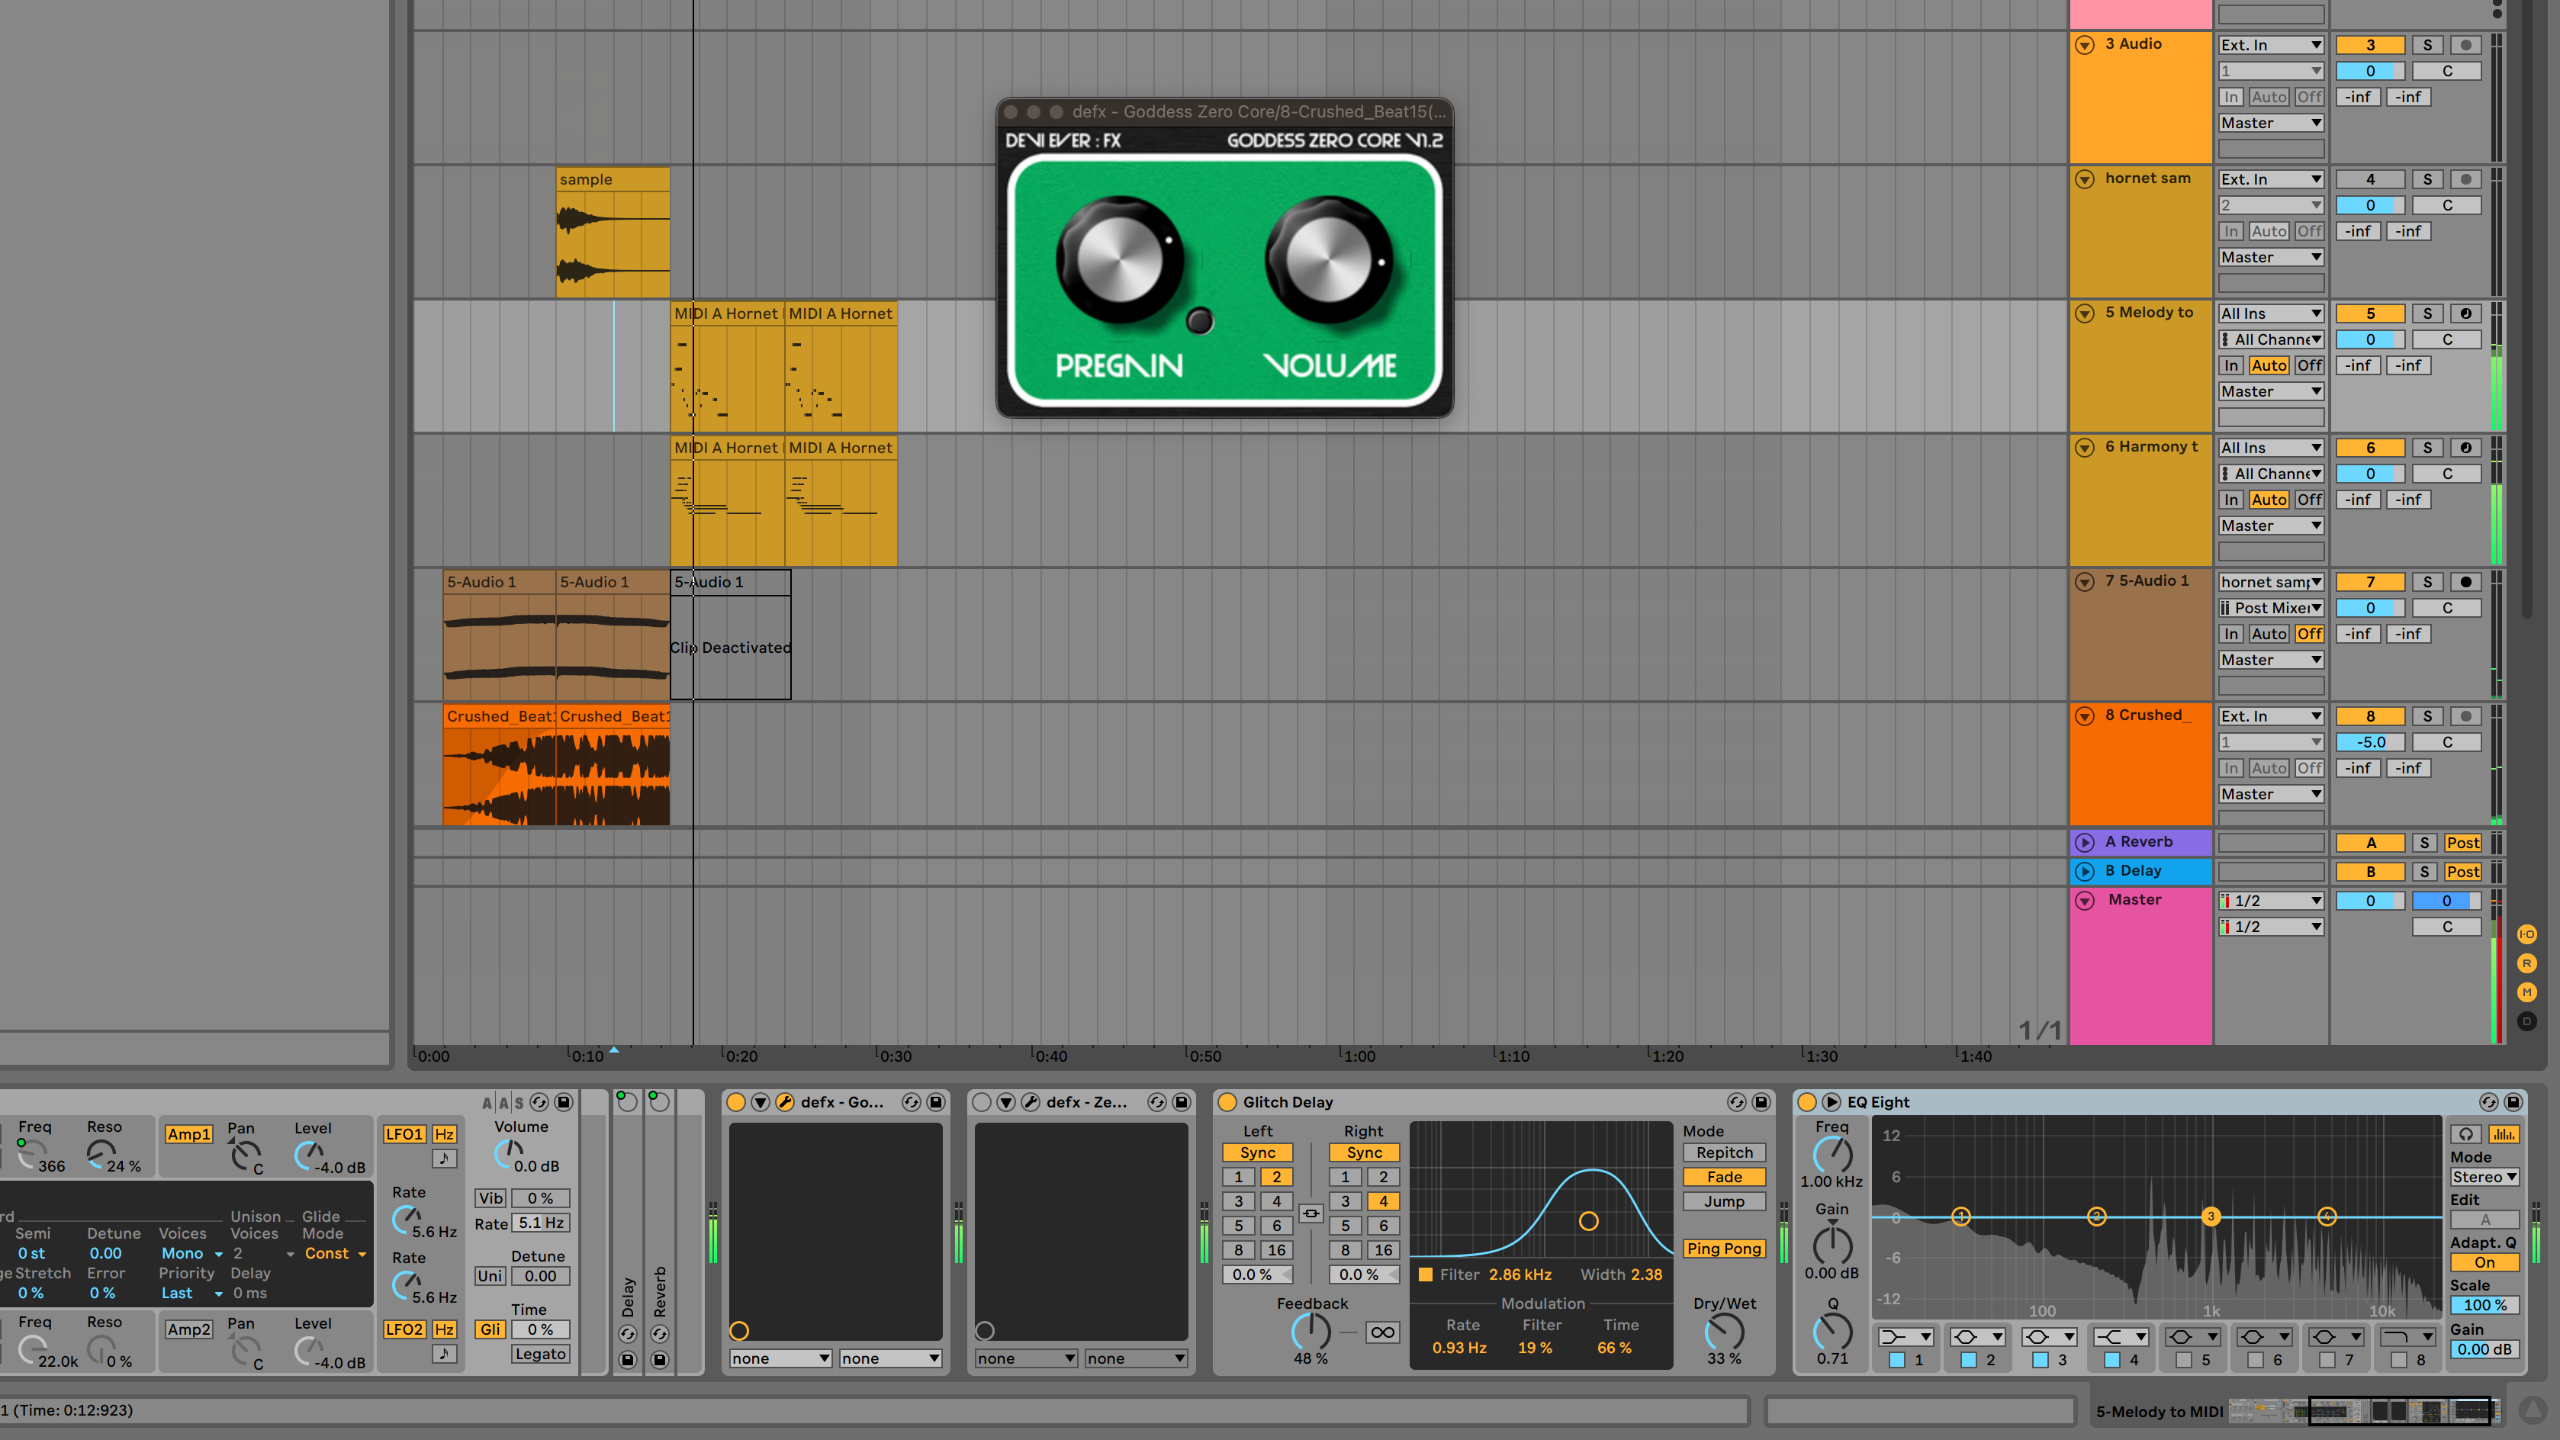Click Dry/Wet knob in Glitch Delay

(1724, 1332)
